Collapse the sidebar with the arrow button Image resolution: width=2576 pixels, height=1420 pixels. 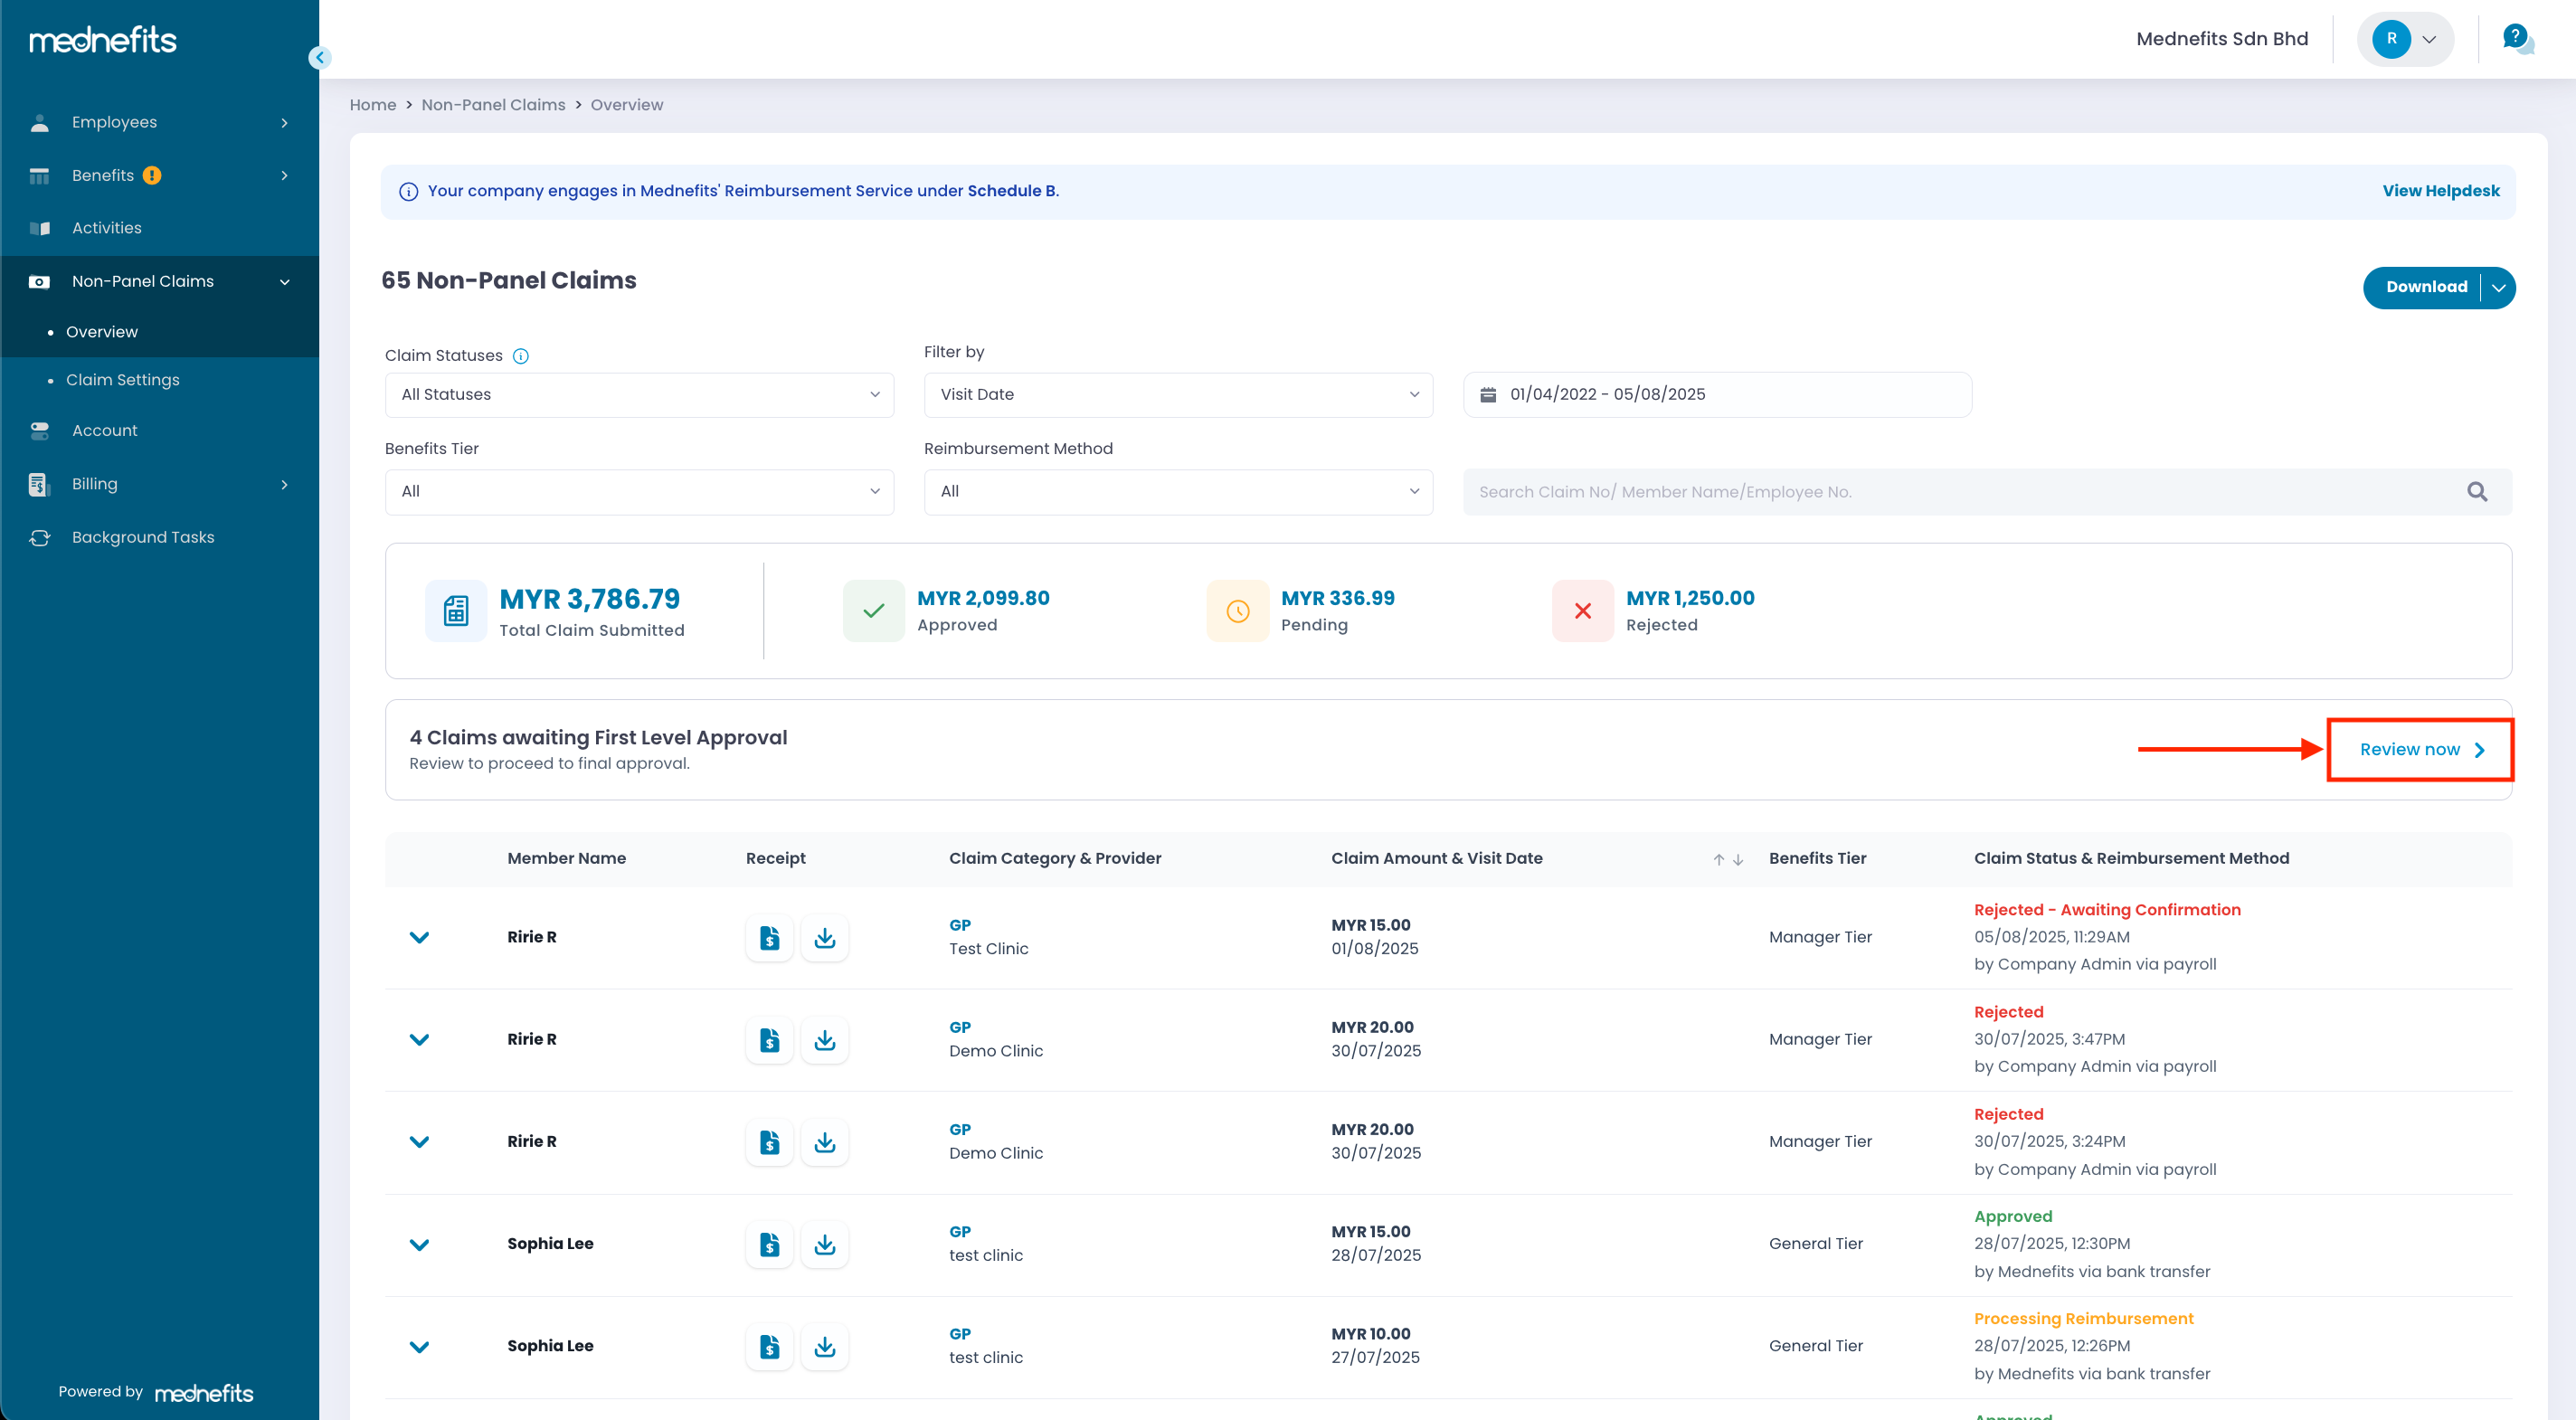[319, 57]
